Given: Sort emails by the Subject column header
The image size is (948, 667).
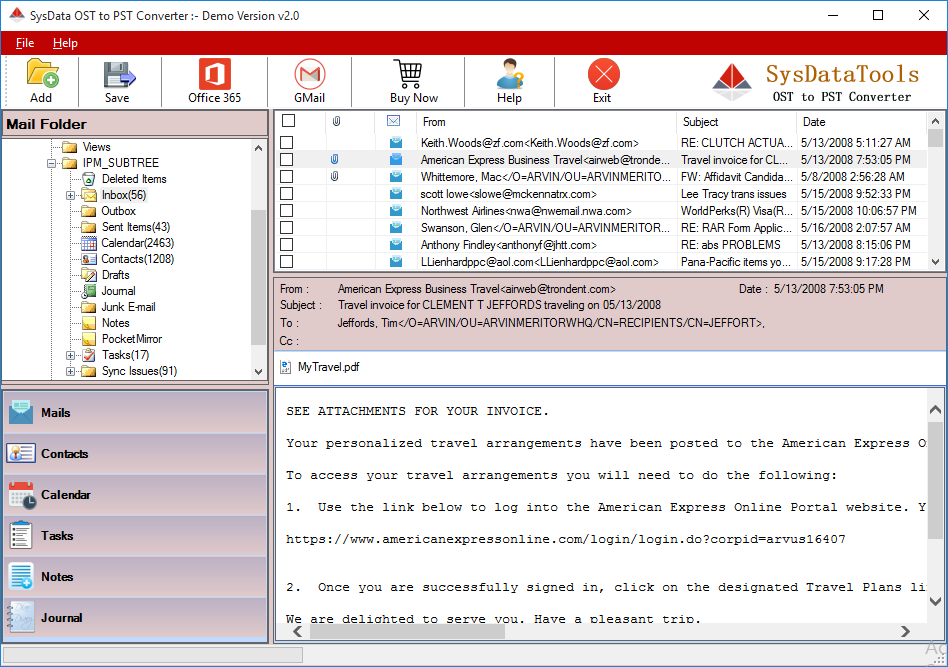Looking at the screenshot, I should click(x=736, y=122).
